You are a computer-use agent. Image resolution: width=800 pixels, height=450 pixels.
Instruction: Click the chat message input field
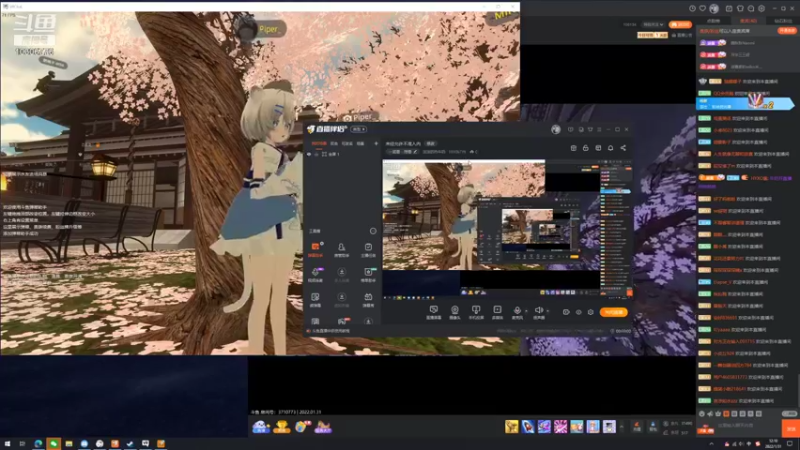[748, 425]
